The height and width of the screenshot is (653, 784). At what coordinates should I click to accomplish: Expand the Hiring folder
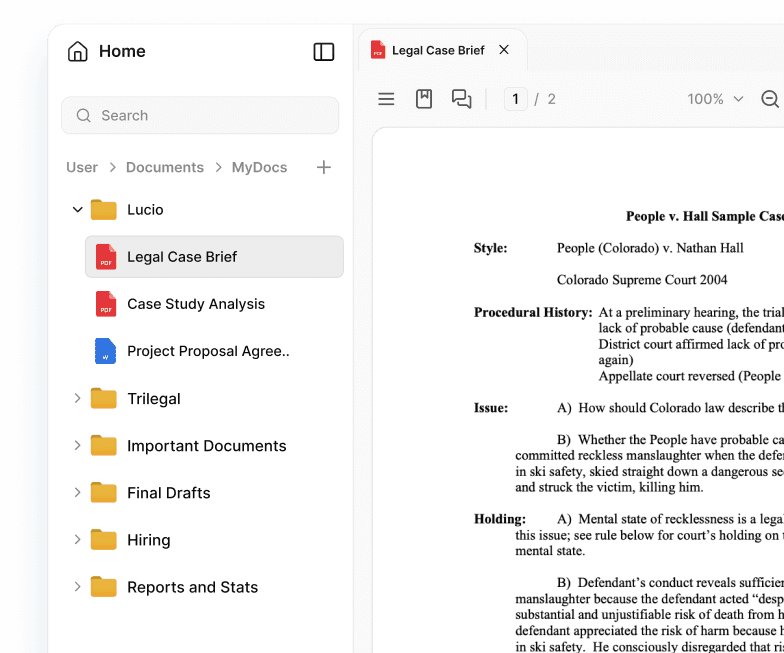click(78, 540)
